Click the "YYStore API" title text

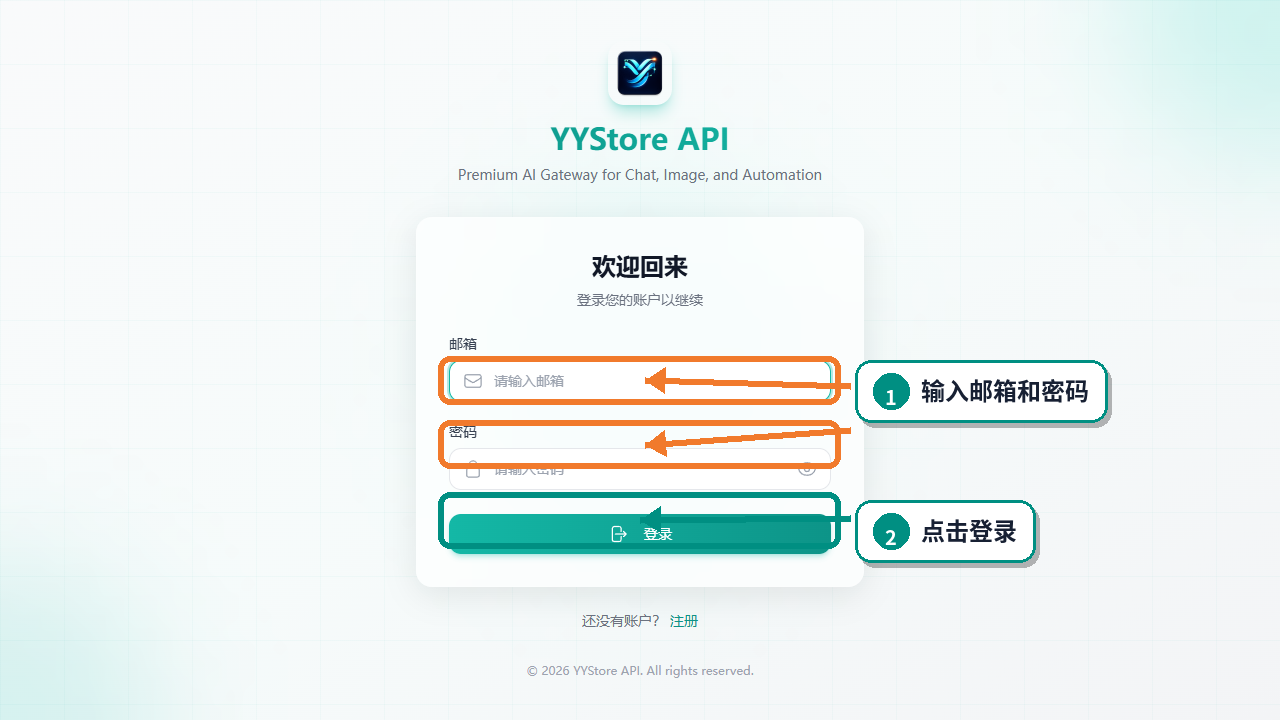click(640, 138)
